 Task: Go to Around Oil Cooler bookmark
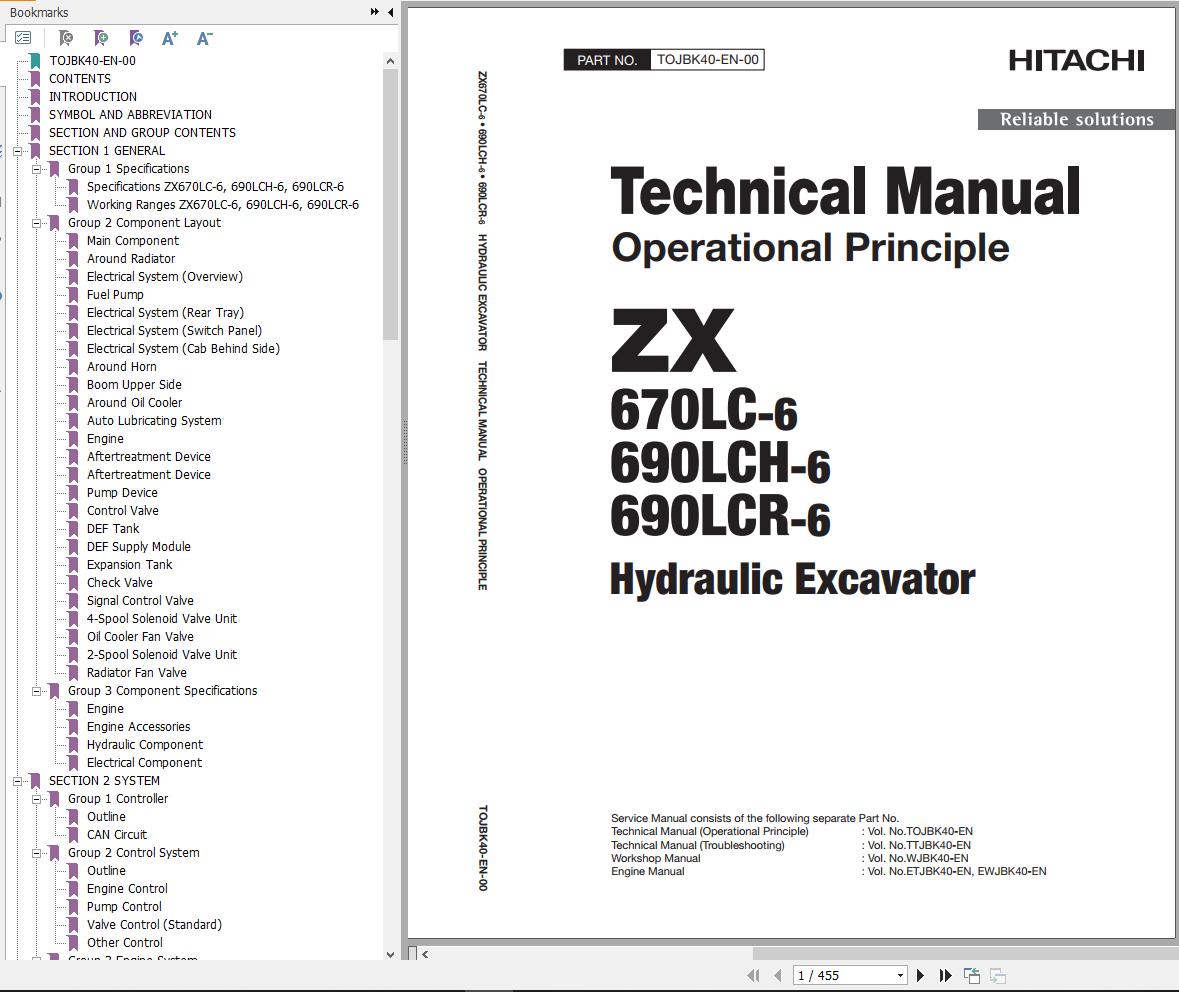click(135, 403)
